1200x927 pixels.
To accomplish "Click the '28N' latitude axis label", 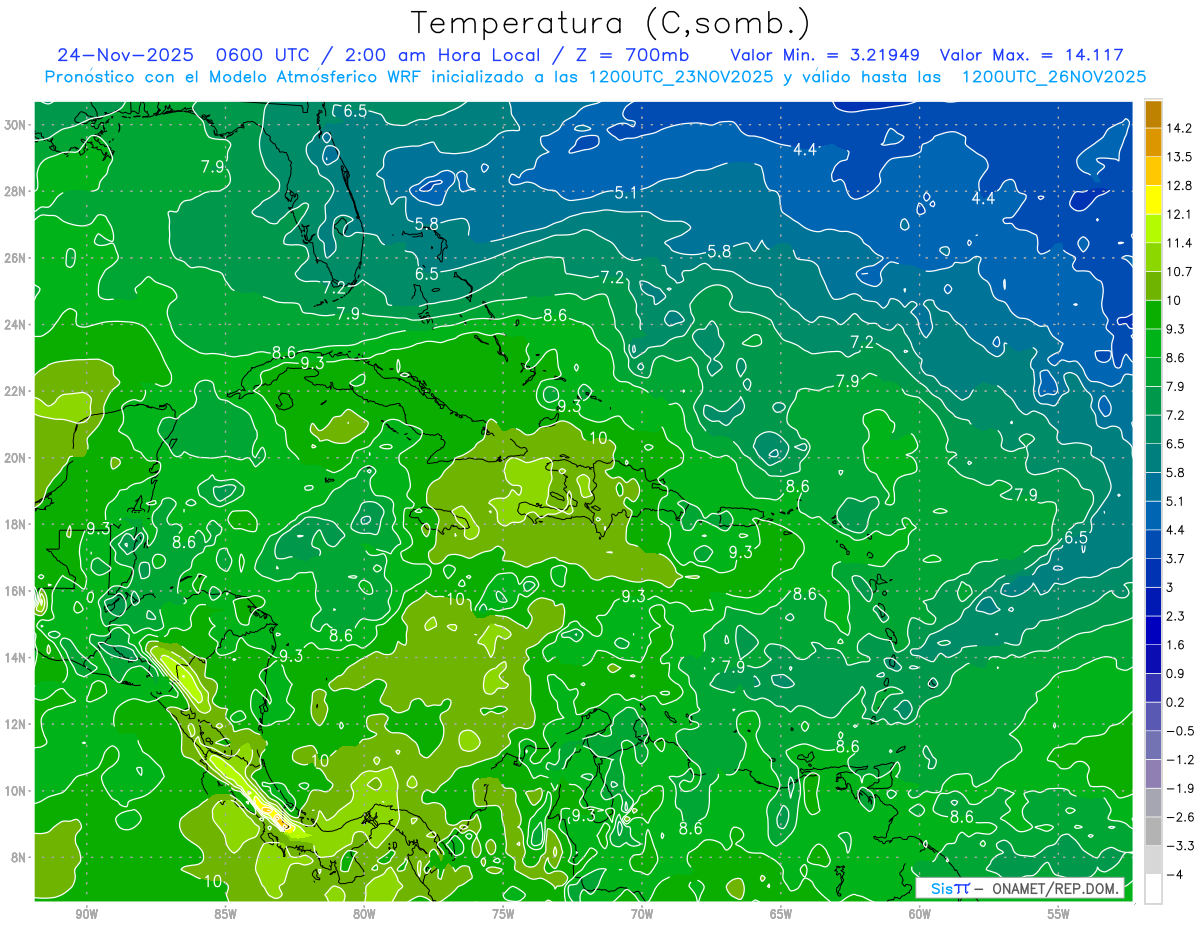I will [15, 191].
